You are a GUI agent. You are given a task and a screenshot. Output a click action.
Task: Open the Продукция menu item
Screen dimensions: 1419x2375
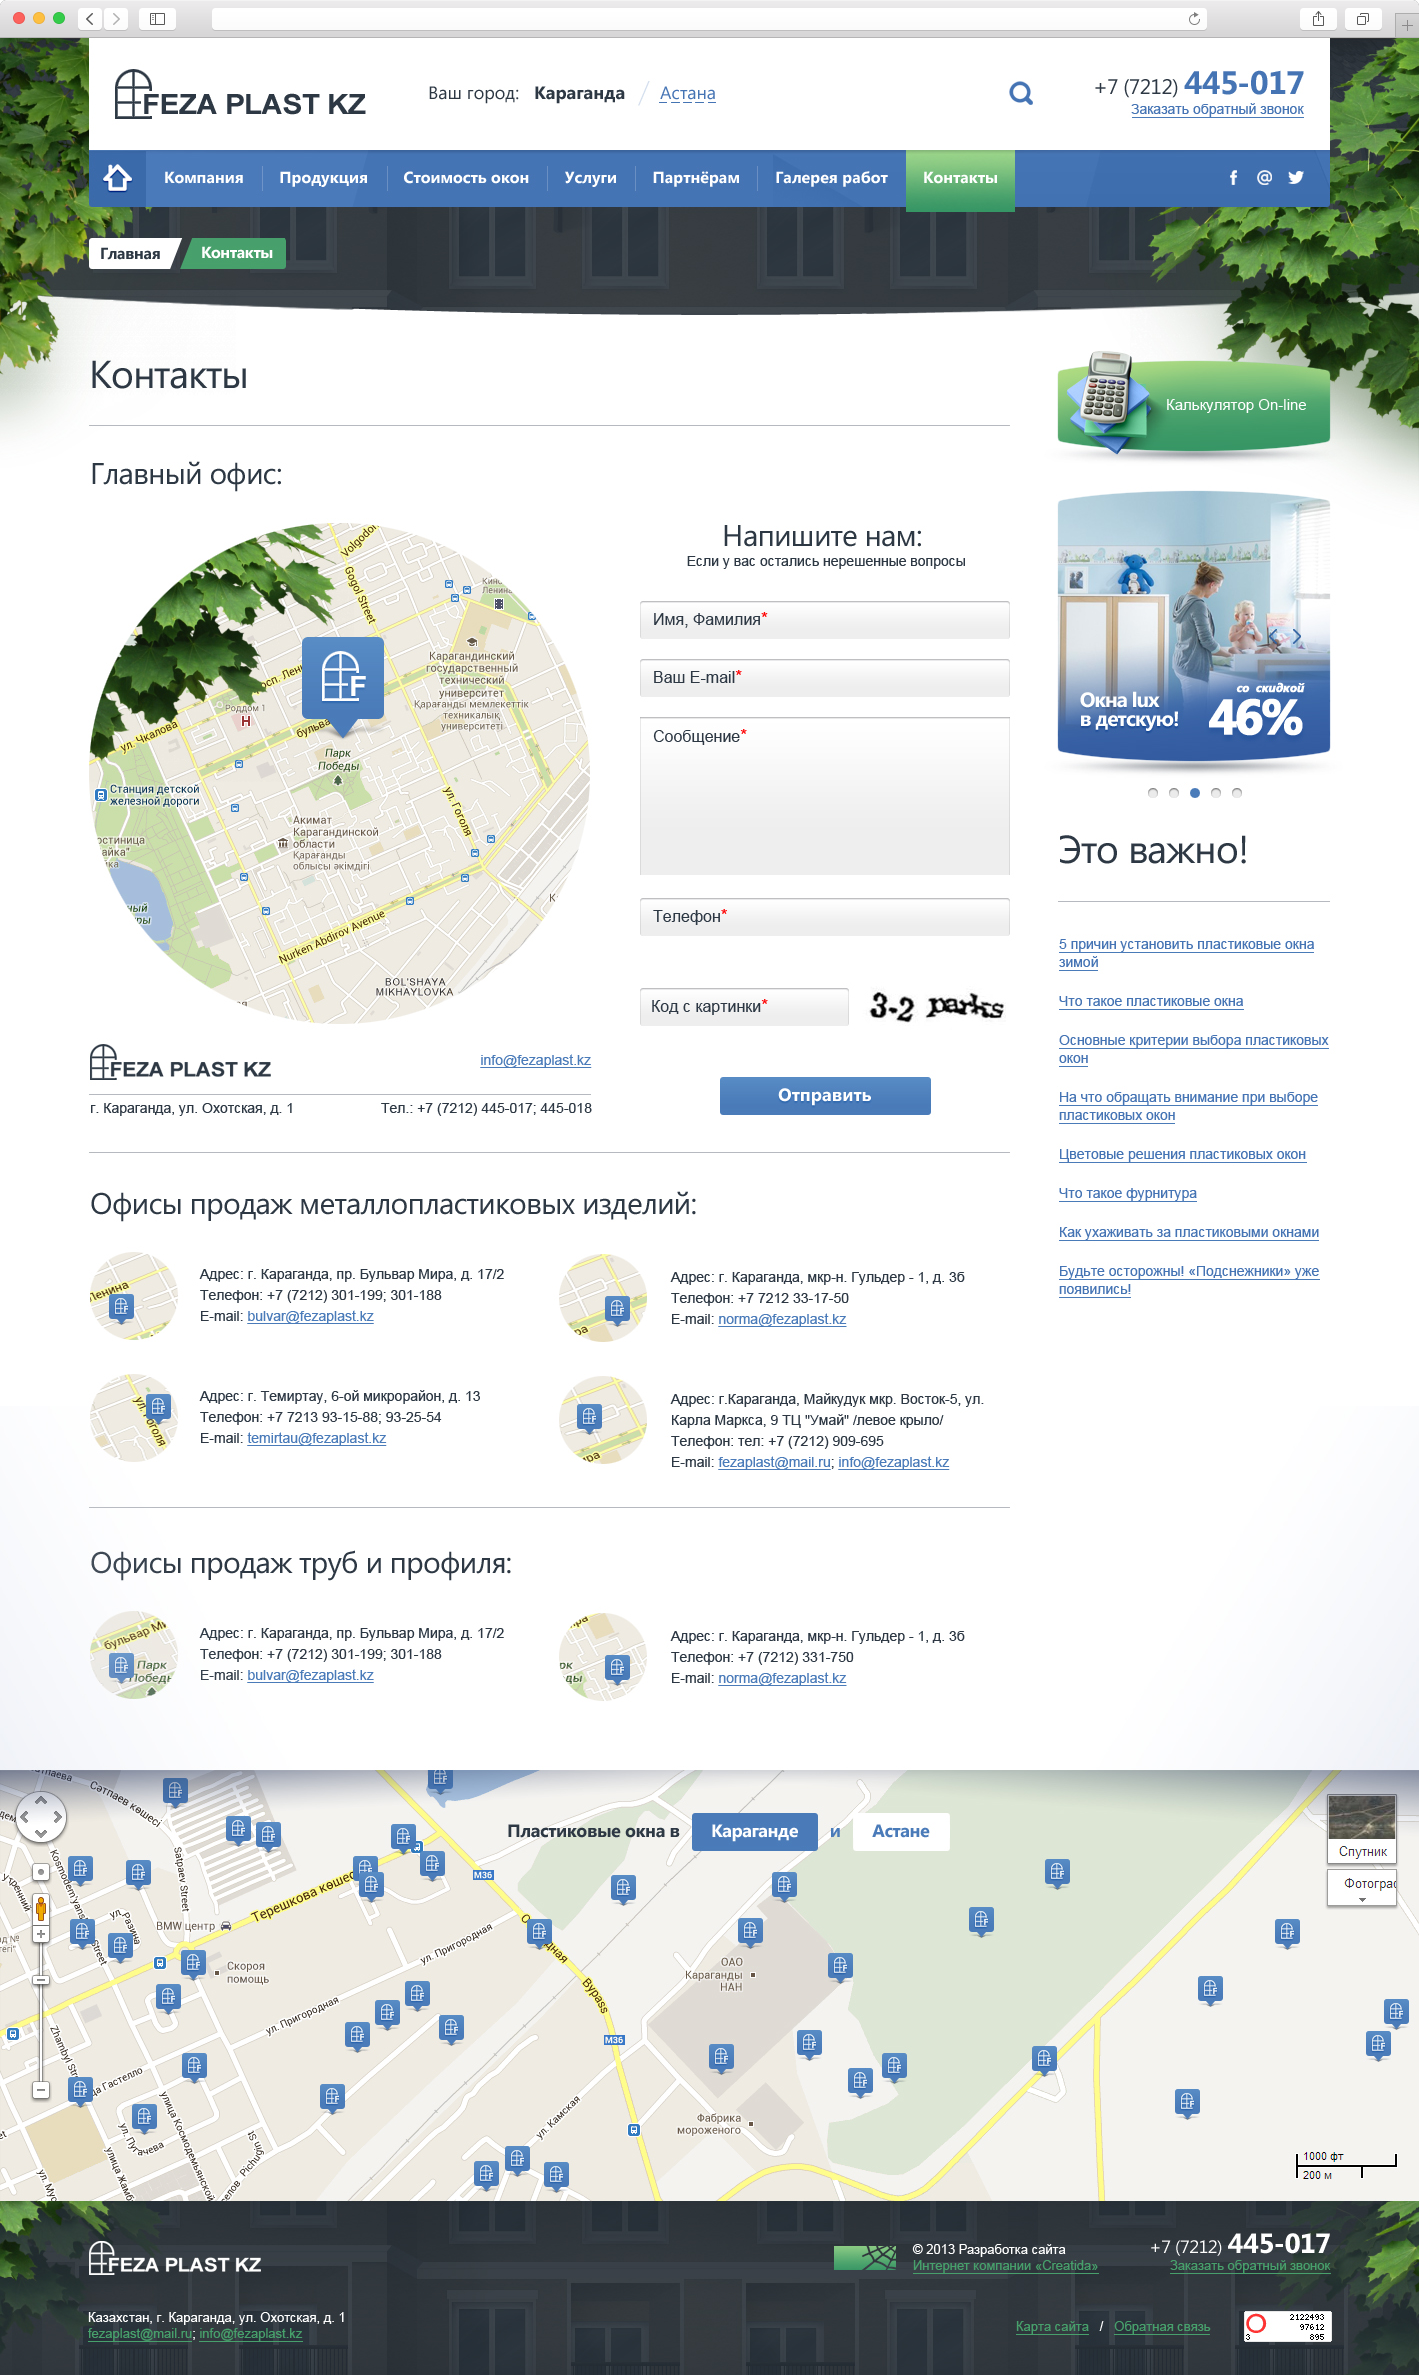[323, 178]
